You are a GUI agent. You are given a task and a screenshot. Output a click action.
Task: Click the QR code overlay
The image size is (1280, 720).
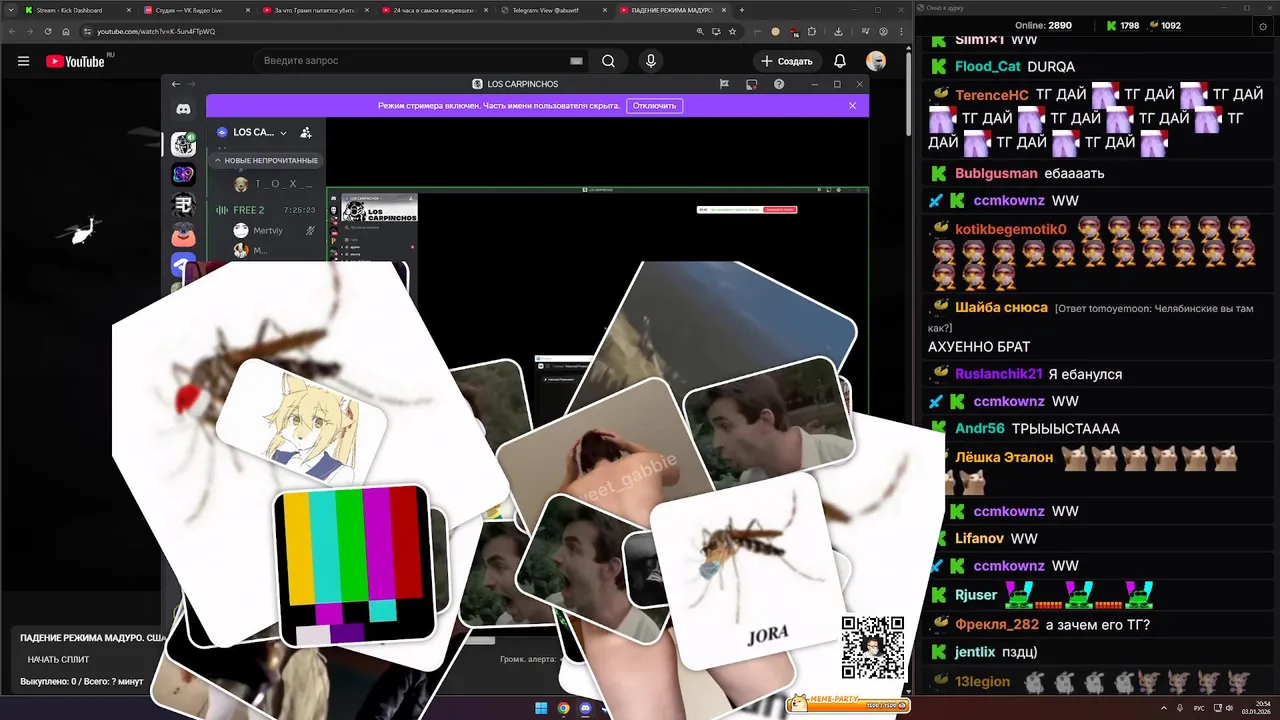[x=873, y=648]
